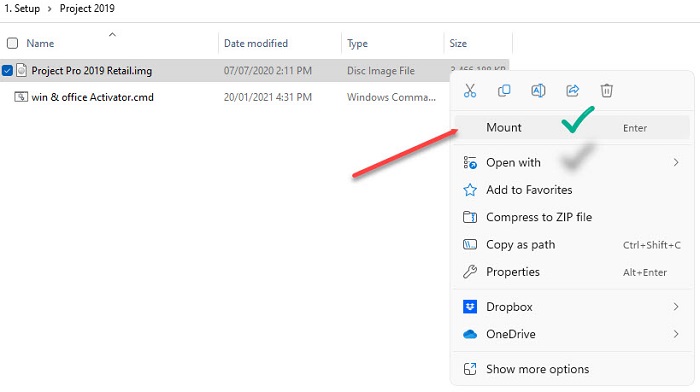
Task: Click Project 2019 breadcrumb segment
Action: tap(87, 8)
